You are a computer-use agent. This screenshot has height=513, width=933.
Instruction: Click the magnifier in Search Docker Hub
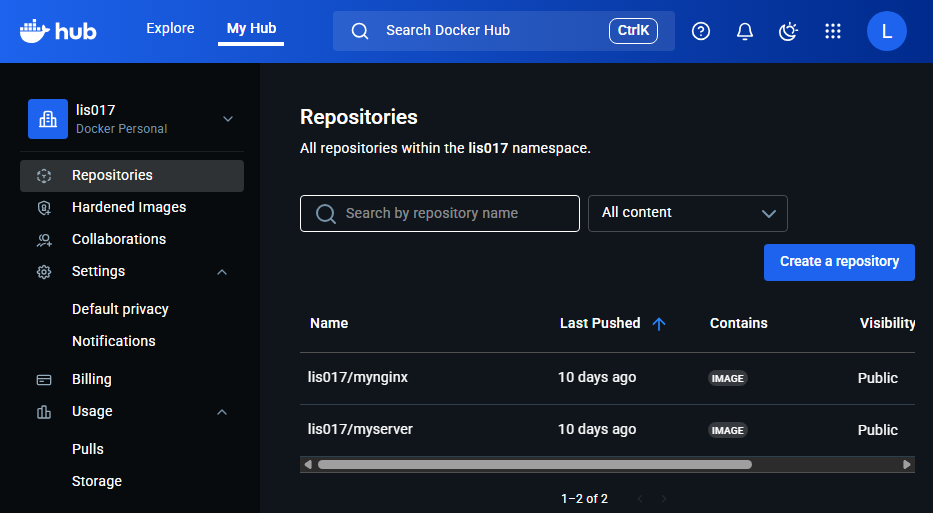(360, 31)
